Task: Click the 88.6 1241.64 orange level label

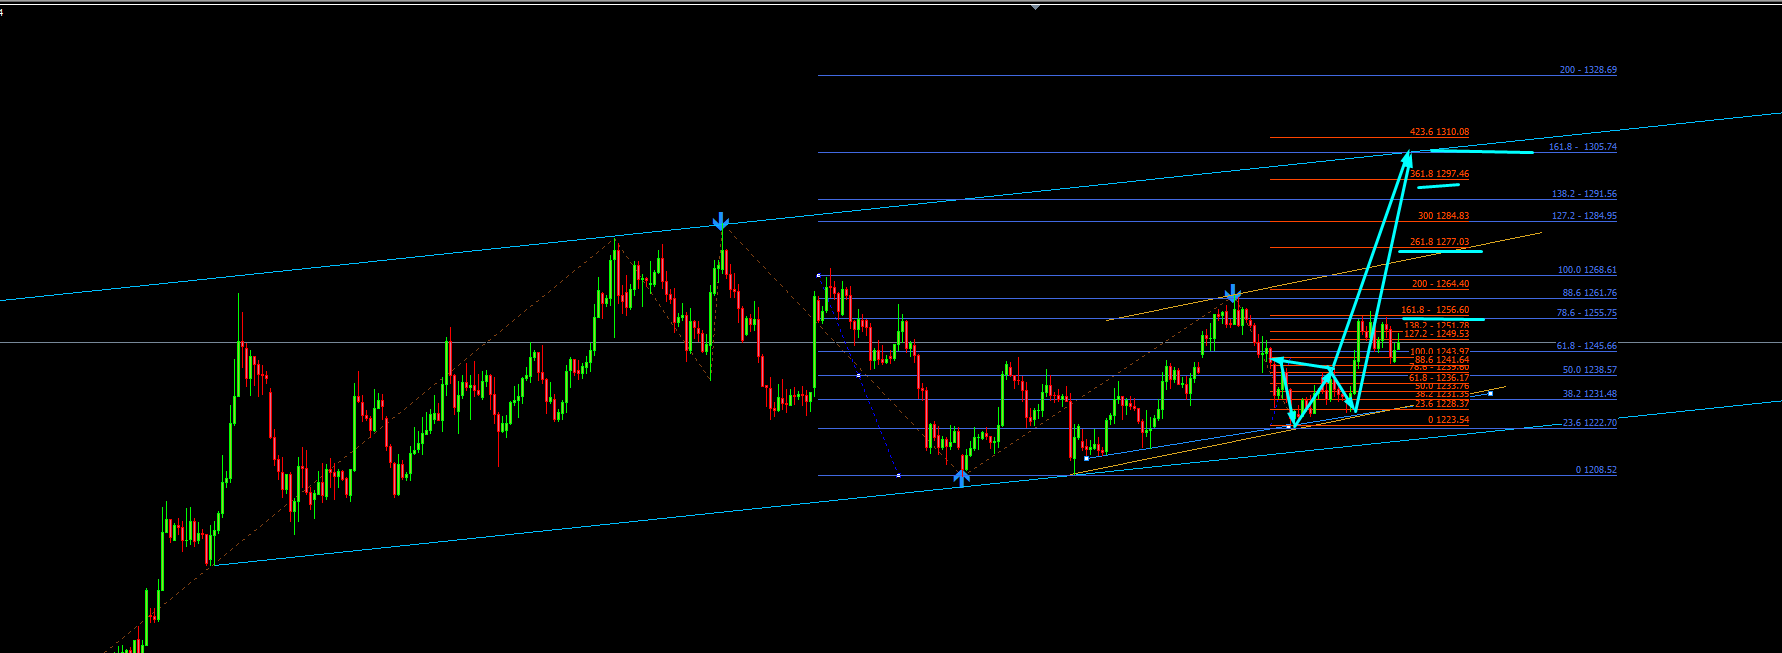Action: coord(1442,360)
